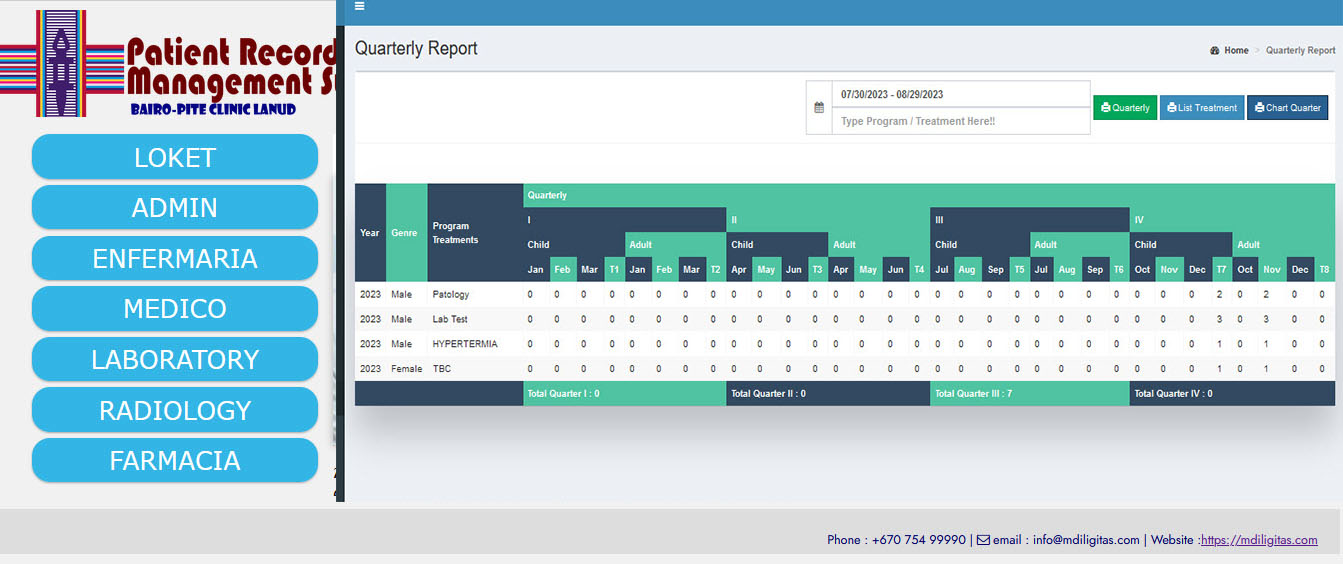Open the LOKET menu

[175, 157]
